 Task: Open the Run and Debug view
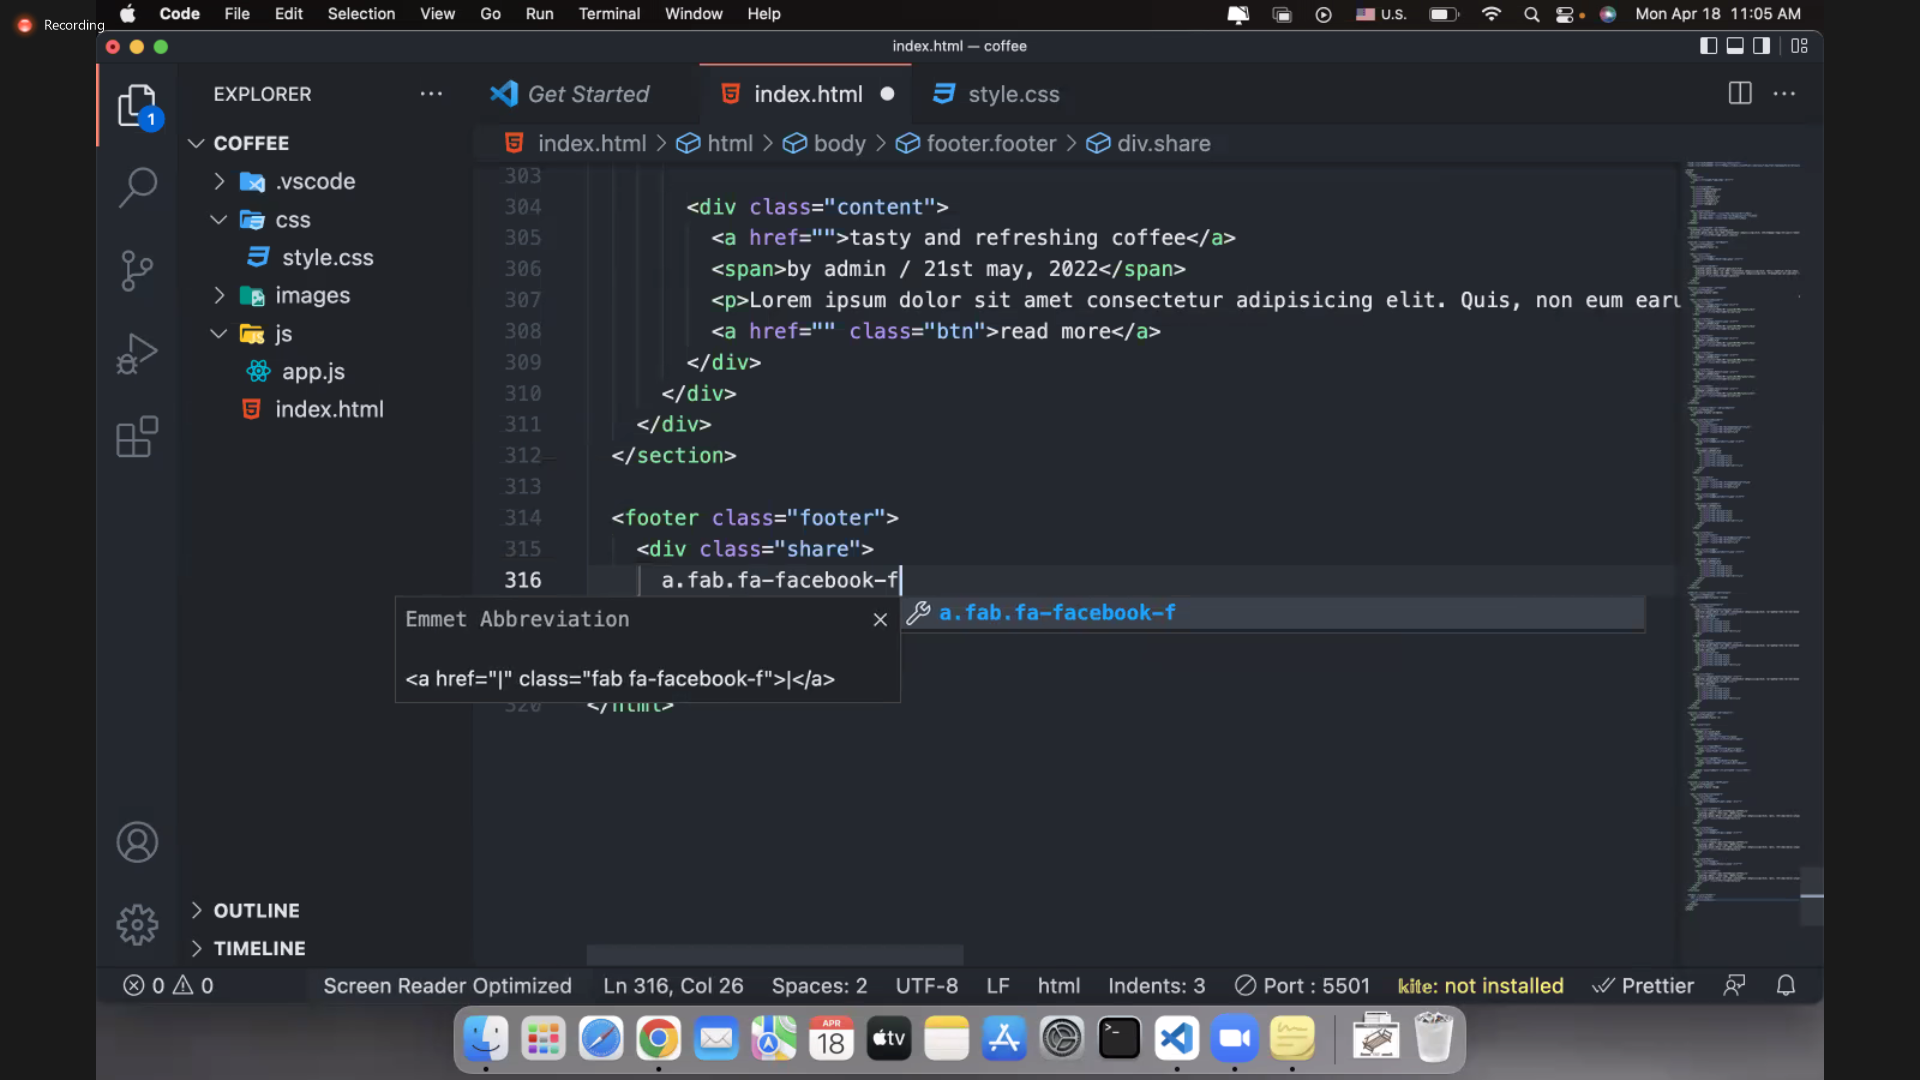pos(137,354)
